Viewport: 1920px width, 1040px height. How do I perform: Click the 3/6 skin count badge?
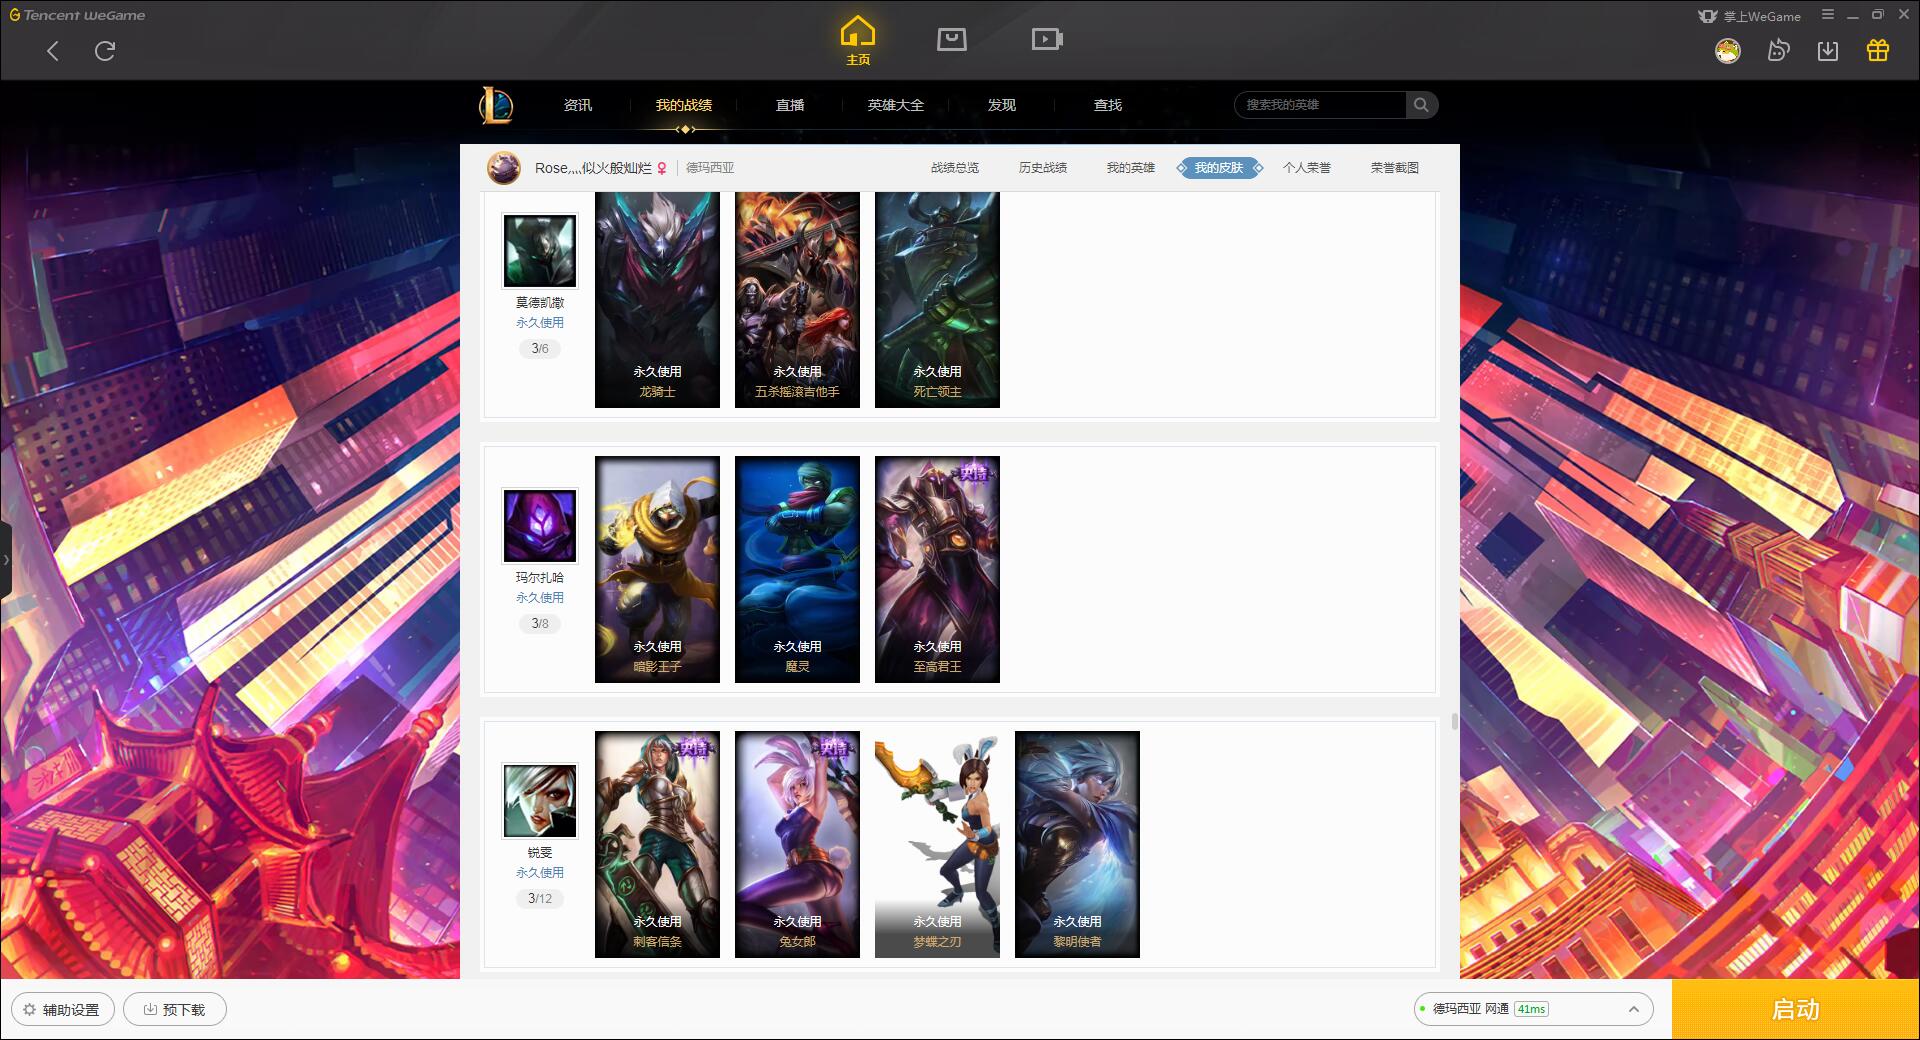click(540, 348)
